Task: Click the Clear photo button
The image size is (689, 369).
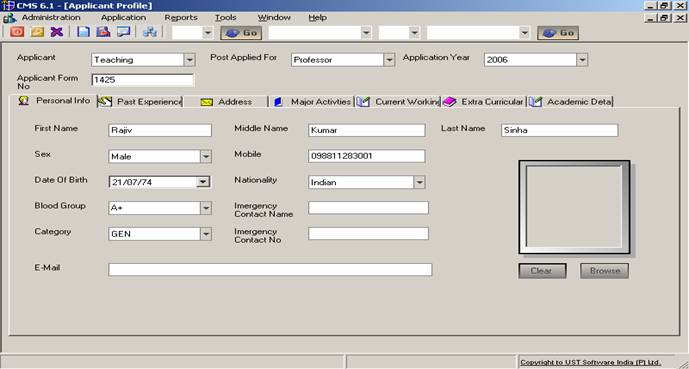Action: [542, 271]
